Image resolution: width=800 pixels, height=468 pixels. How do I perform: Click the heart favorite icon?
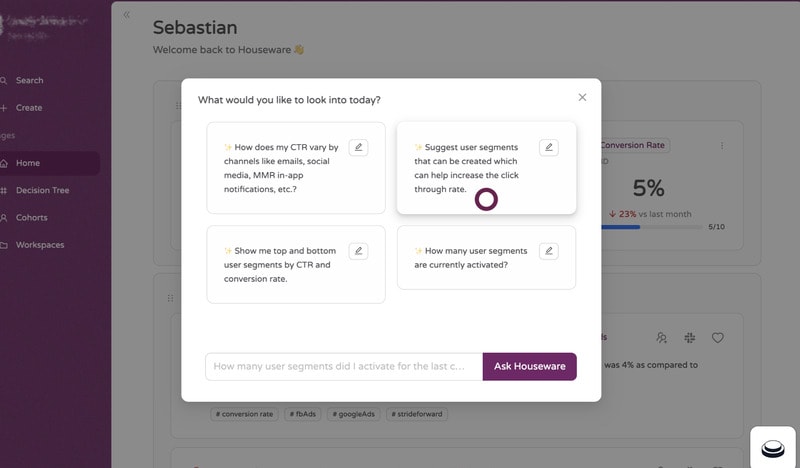tap(717, 338)
